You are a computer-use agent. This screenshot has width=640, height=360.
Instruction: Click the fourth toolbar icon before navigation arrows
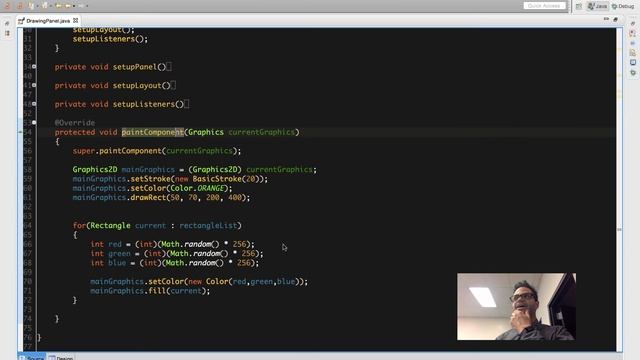coord(44,6)
